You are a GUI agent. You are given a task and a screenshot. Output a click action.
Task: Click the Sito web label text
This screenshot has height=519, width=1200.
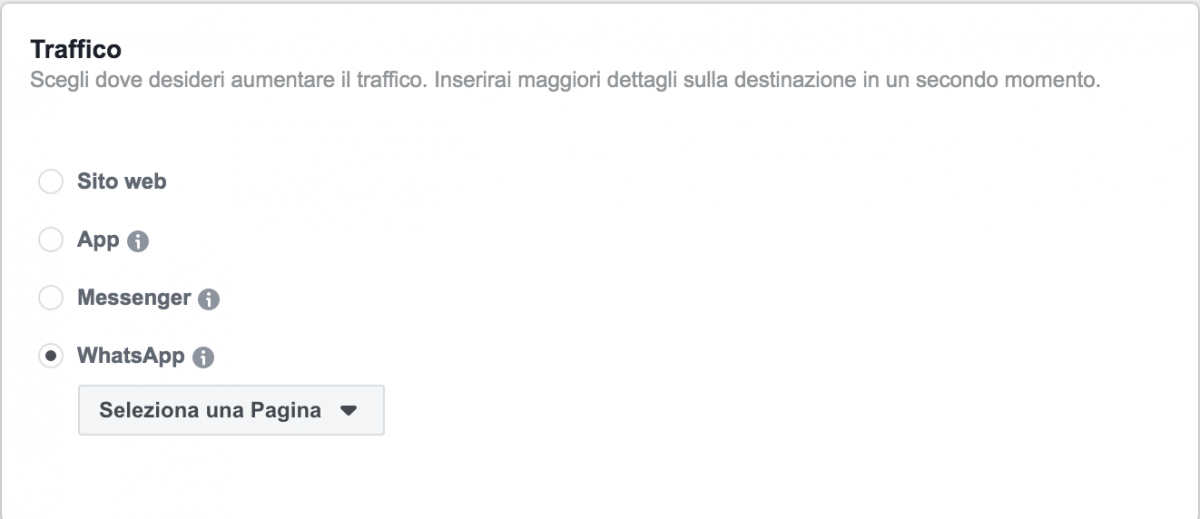click(122, 182)
